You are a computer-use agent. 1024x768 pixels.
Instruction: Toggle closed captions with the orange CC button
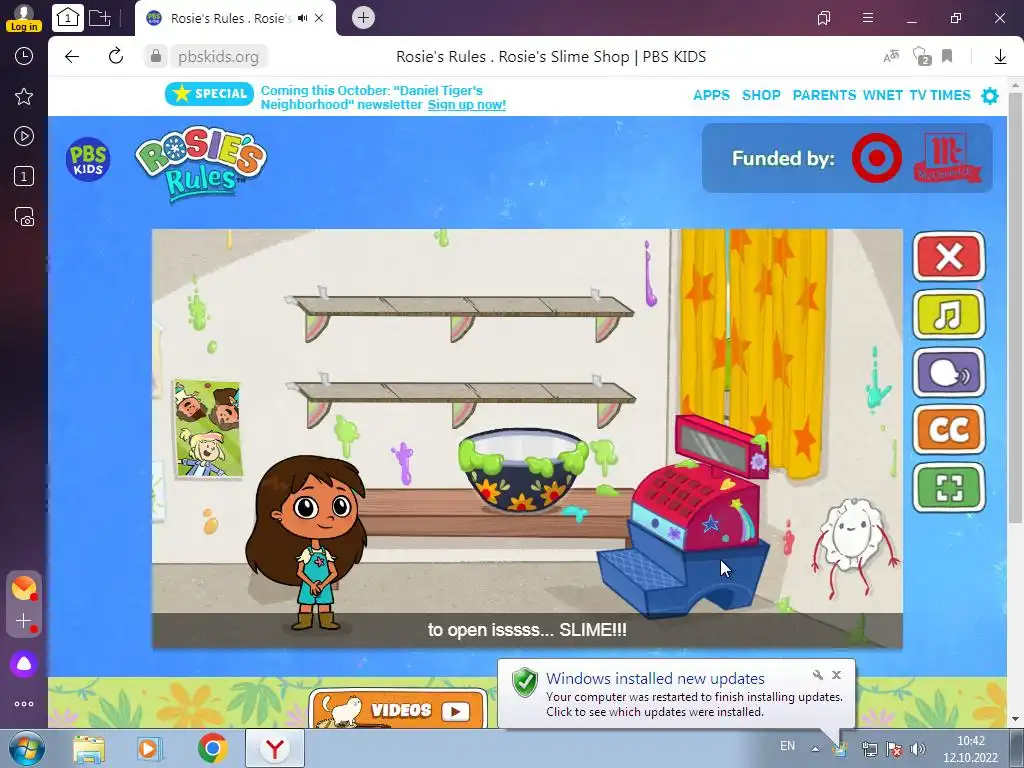click(948, 430)
